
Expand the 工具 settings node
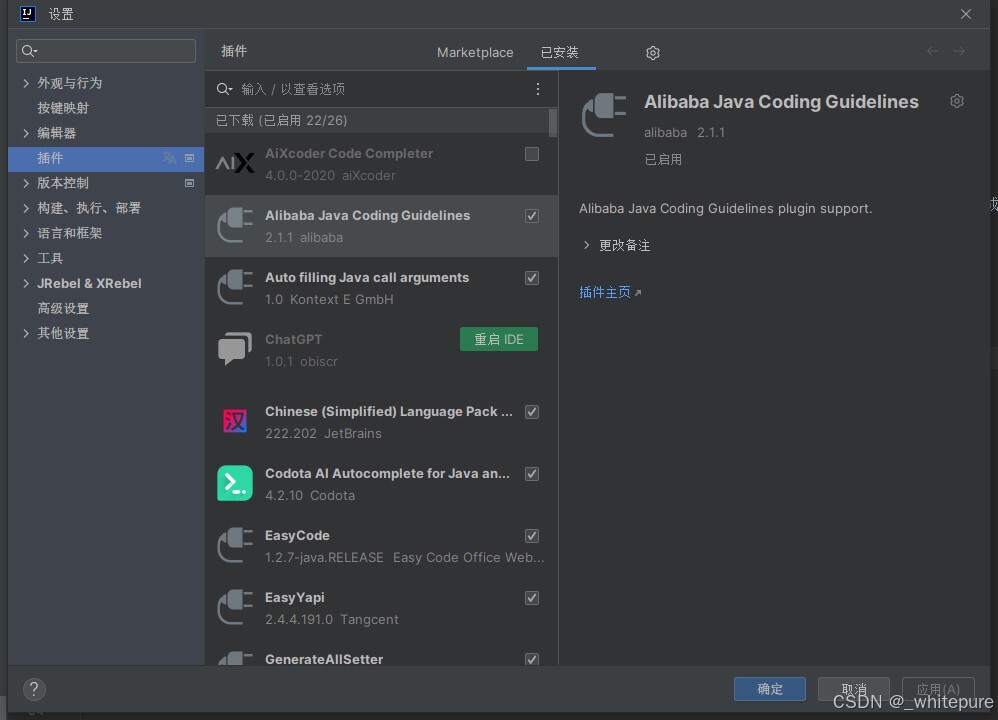[25, 258]
